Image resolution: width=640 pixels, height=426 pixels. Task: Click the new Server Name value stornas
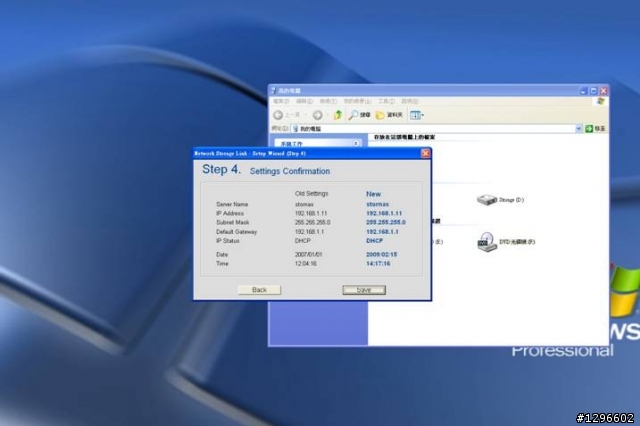point(378,204)
